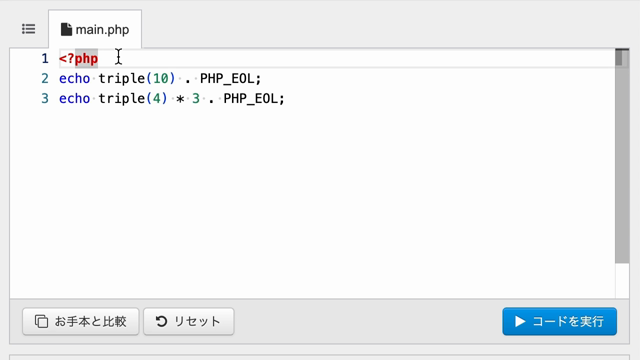
Task: Click empty editor area below the code
Action: (x=312, y=200)
